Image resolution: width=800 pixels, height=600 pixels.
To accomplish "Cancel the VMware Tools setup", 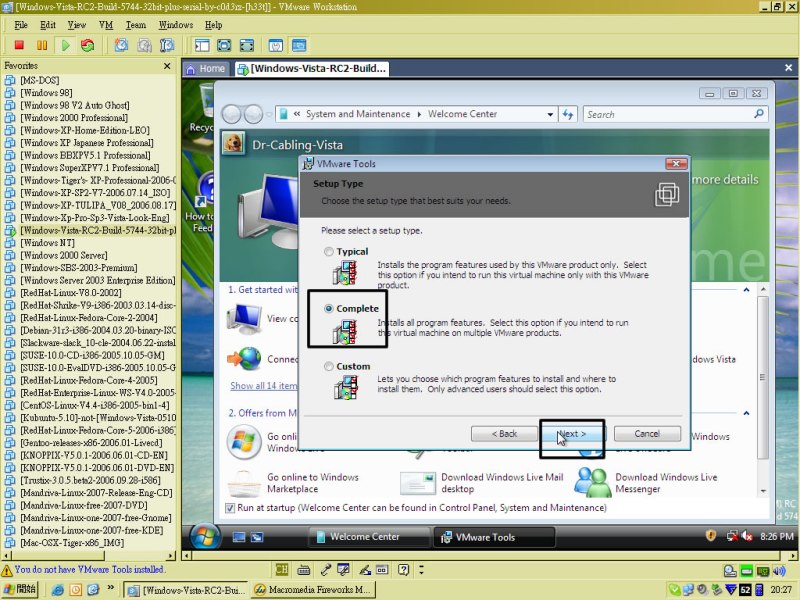I will (x=647, y=434).
